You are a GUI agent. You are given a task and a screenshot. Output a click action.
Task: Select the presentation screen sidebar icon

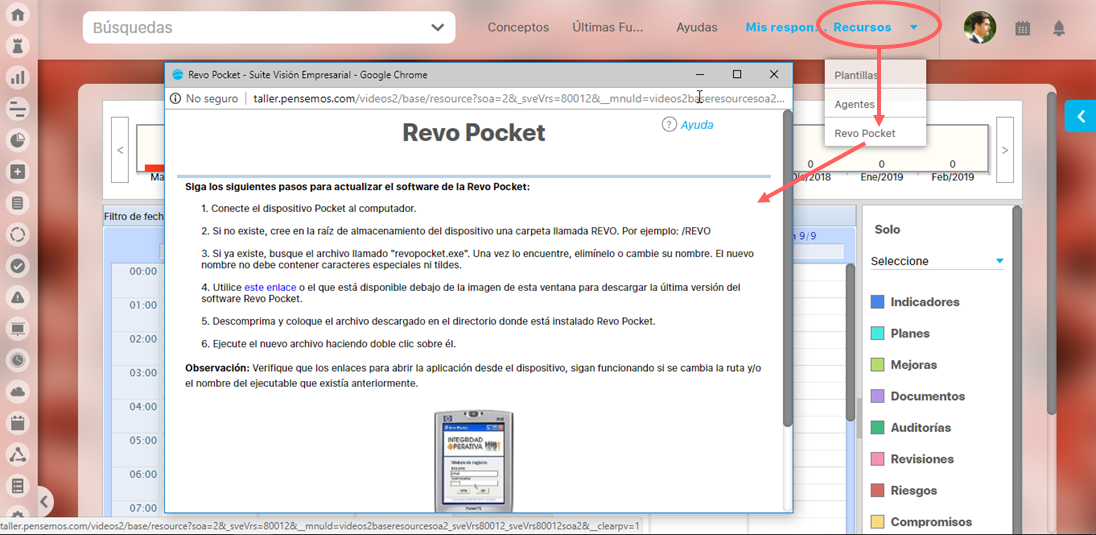pos(17,329)
